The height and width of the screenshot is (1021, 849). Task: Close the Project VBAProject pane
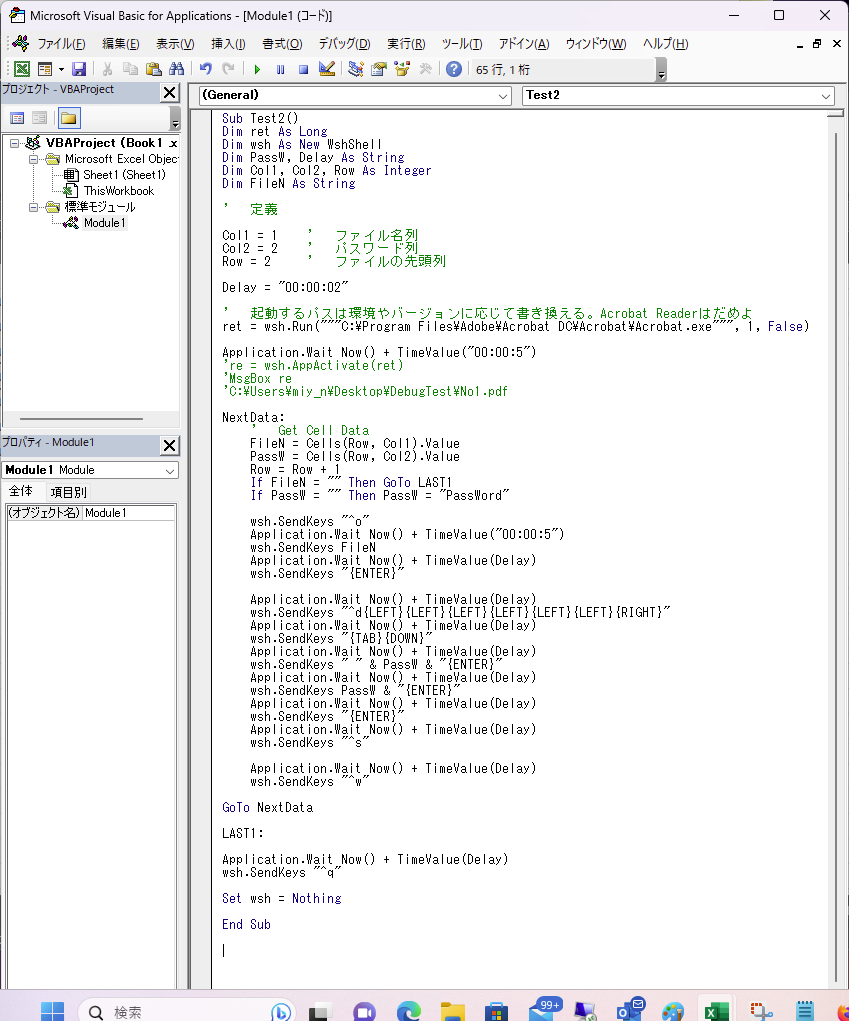point(169,92)
